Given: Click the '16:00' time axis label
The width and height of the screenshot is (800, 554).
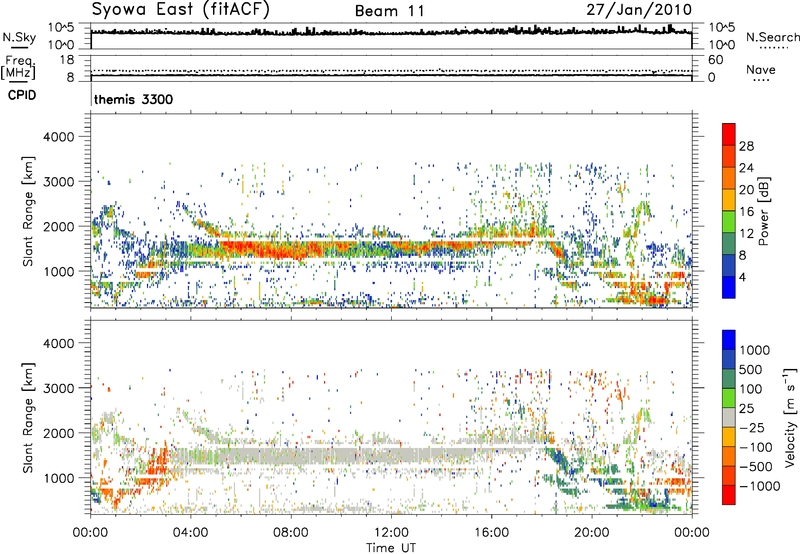Looking at the screenshot, I should pos(491,533).
